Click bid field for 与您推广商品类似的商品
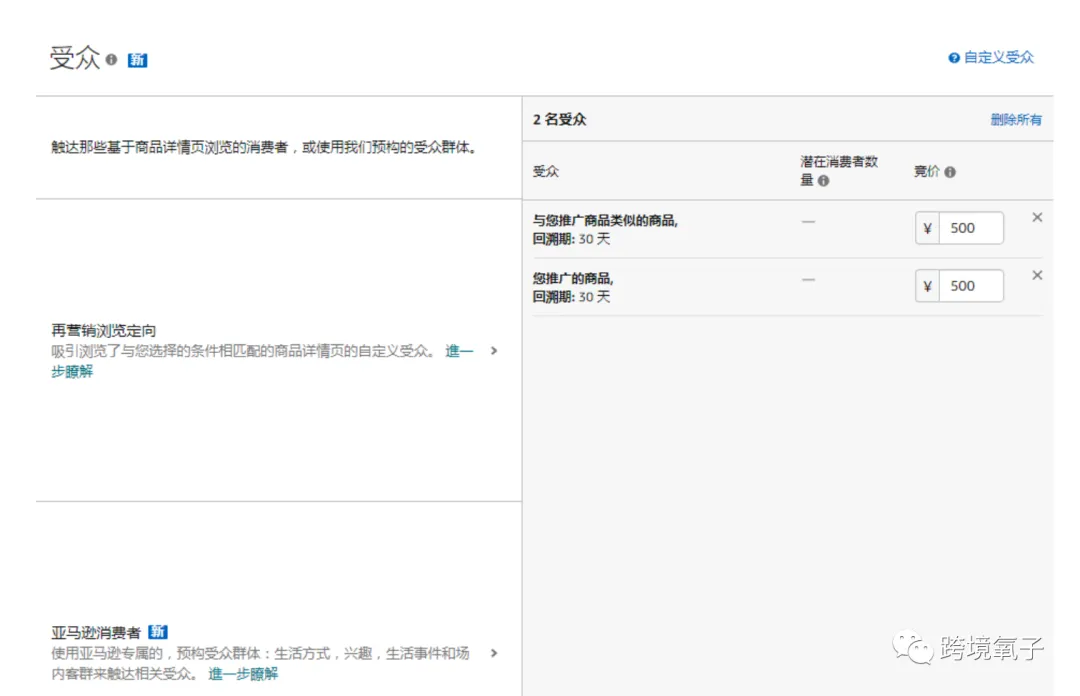 971,228
